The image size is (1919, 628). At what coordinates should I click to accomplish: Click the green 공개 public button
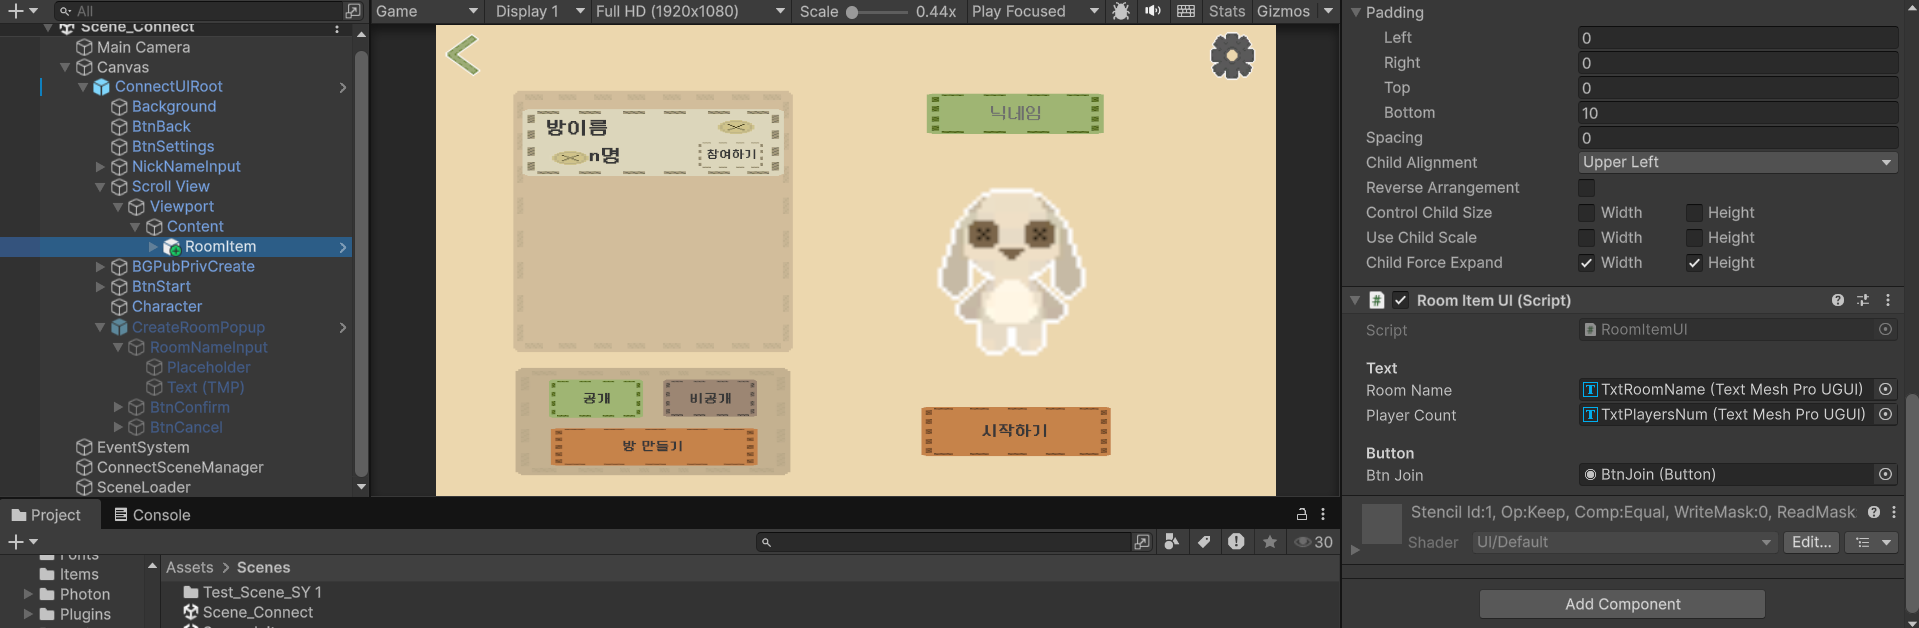[x=596, y=398]
